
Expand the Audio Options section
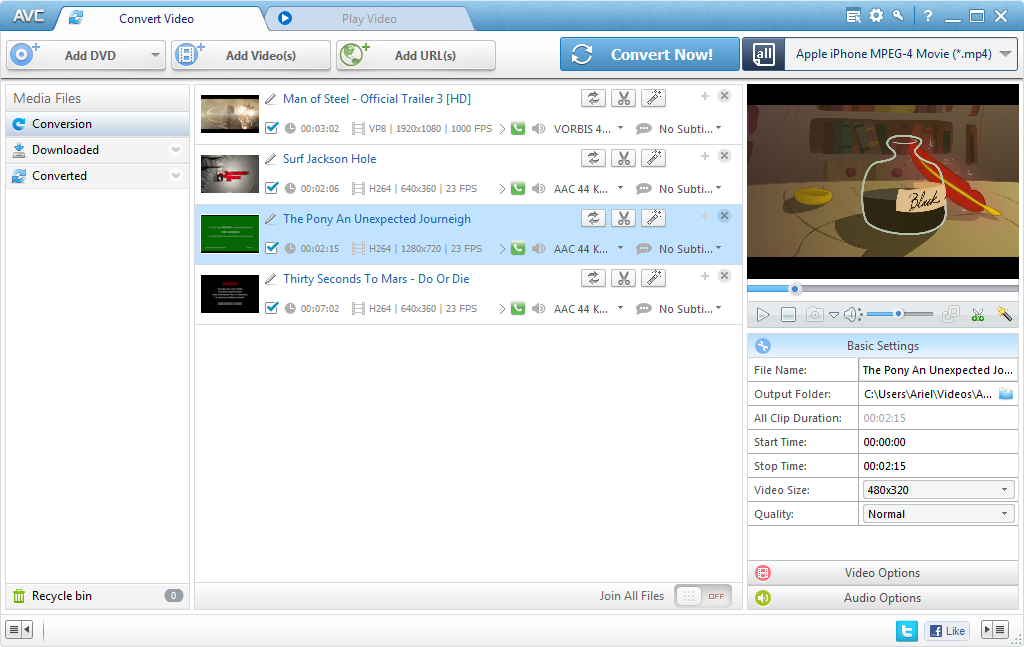tap(882, 598)
